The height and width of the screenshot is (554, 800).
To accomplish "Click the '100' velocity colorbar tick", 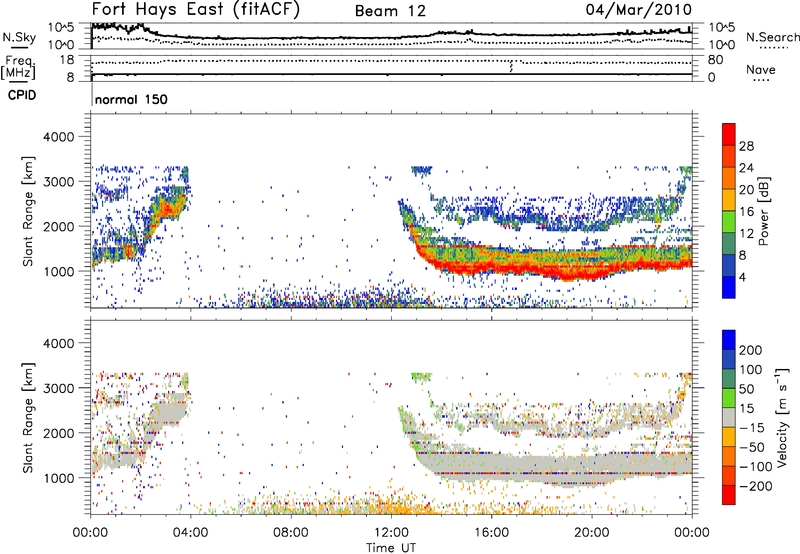I will 751,370.
